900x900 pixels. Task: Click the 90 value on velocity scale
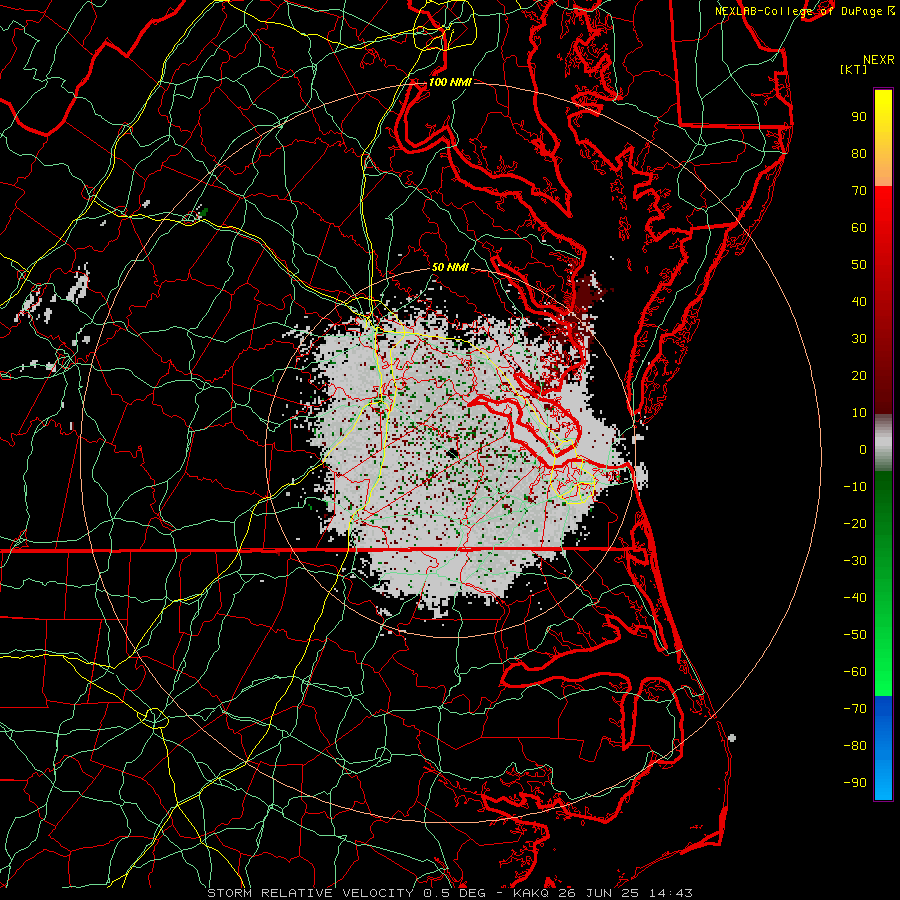coord(859,117)
